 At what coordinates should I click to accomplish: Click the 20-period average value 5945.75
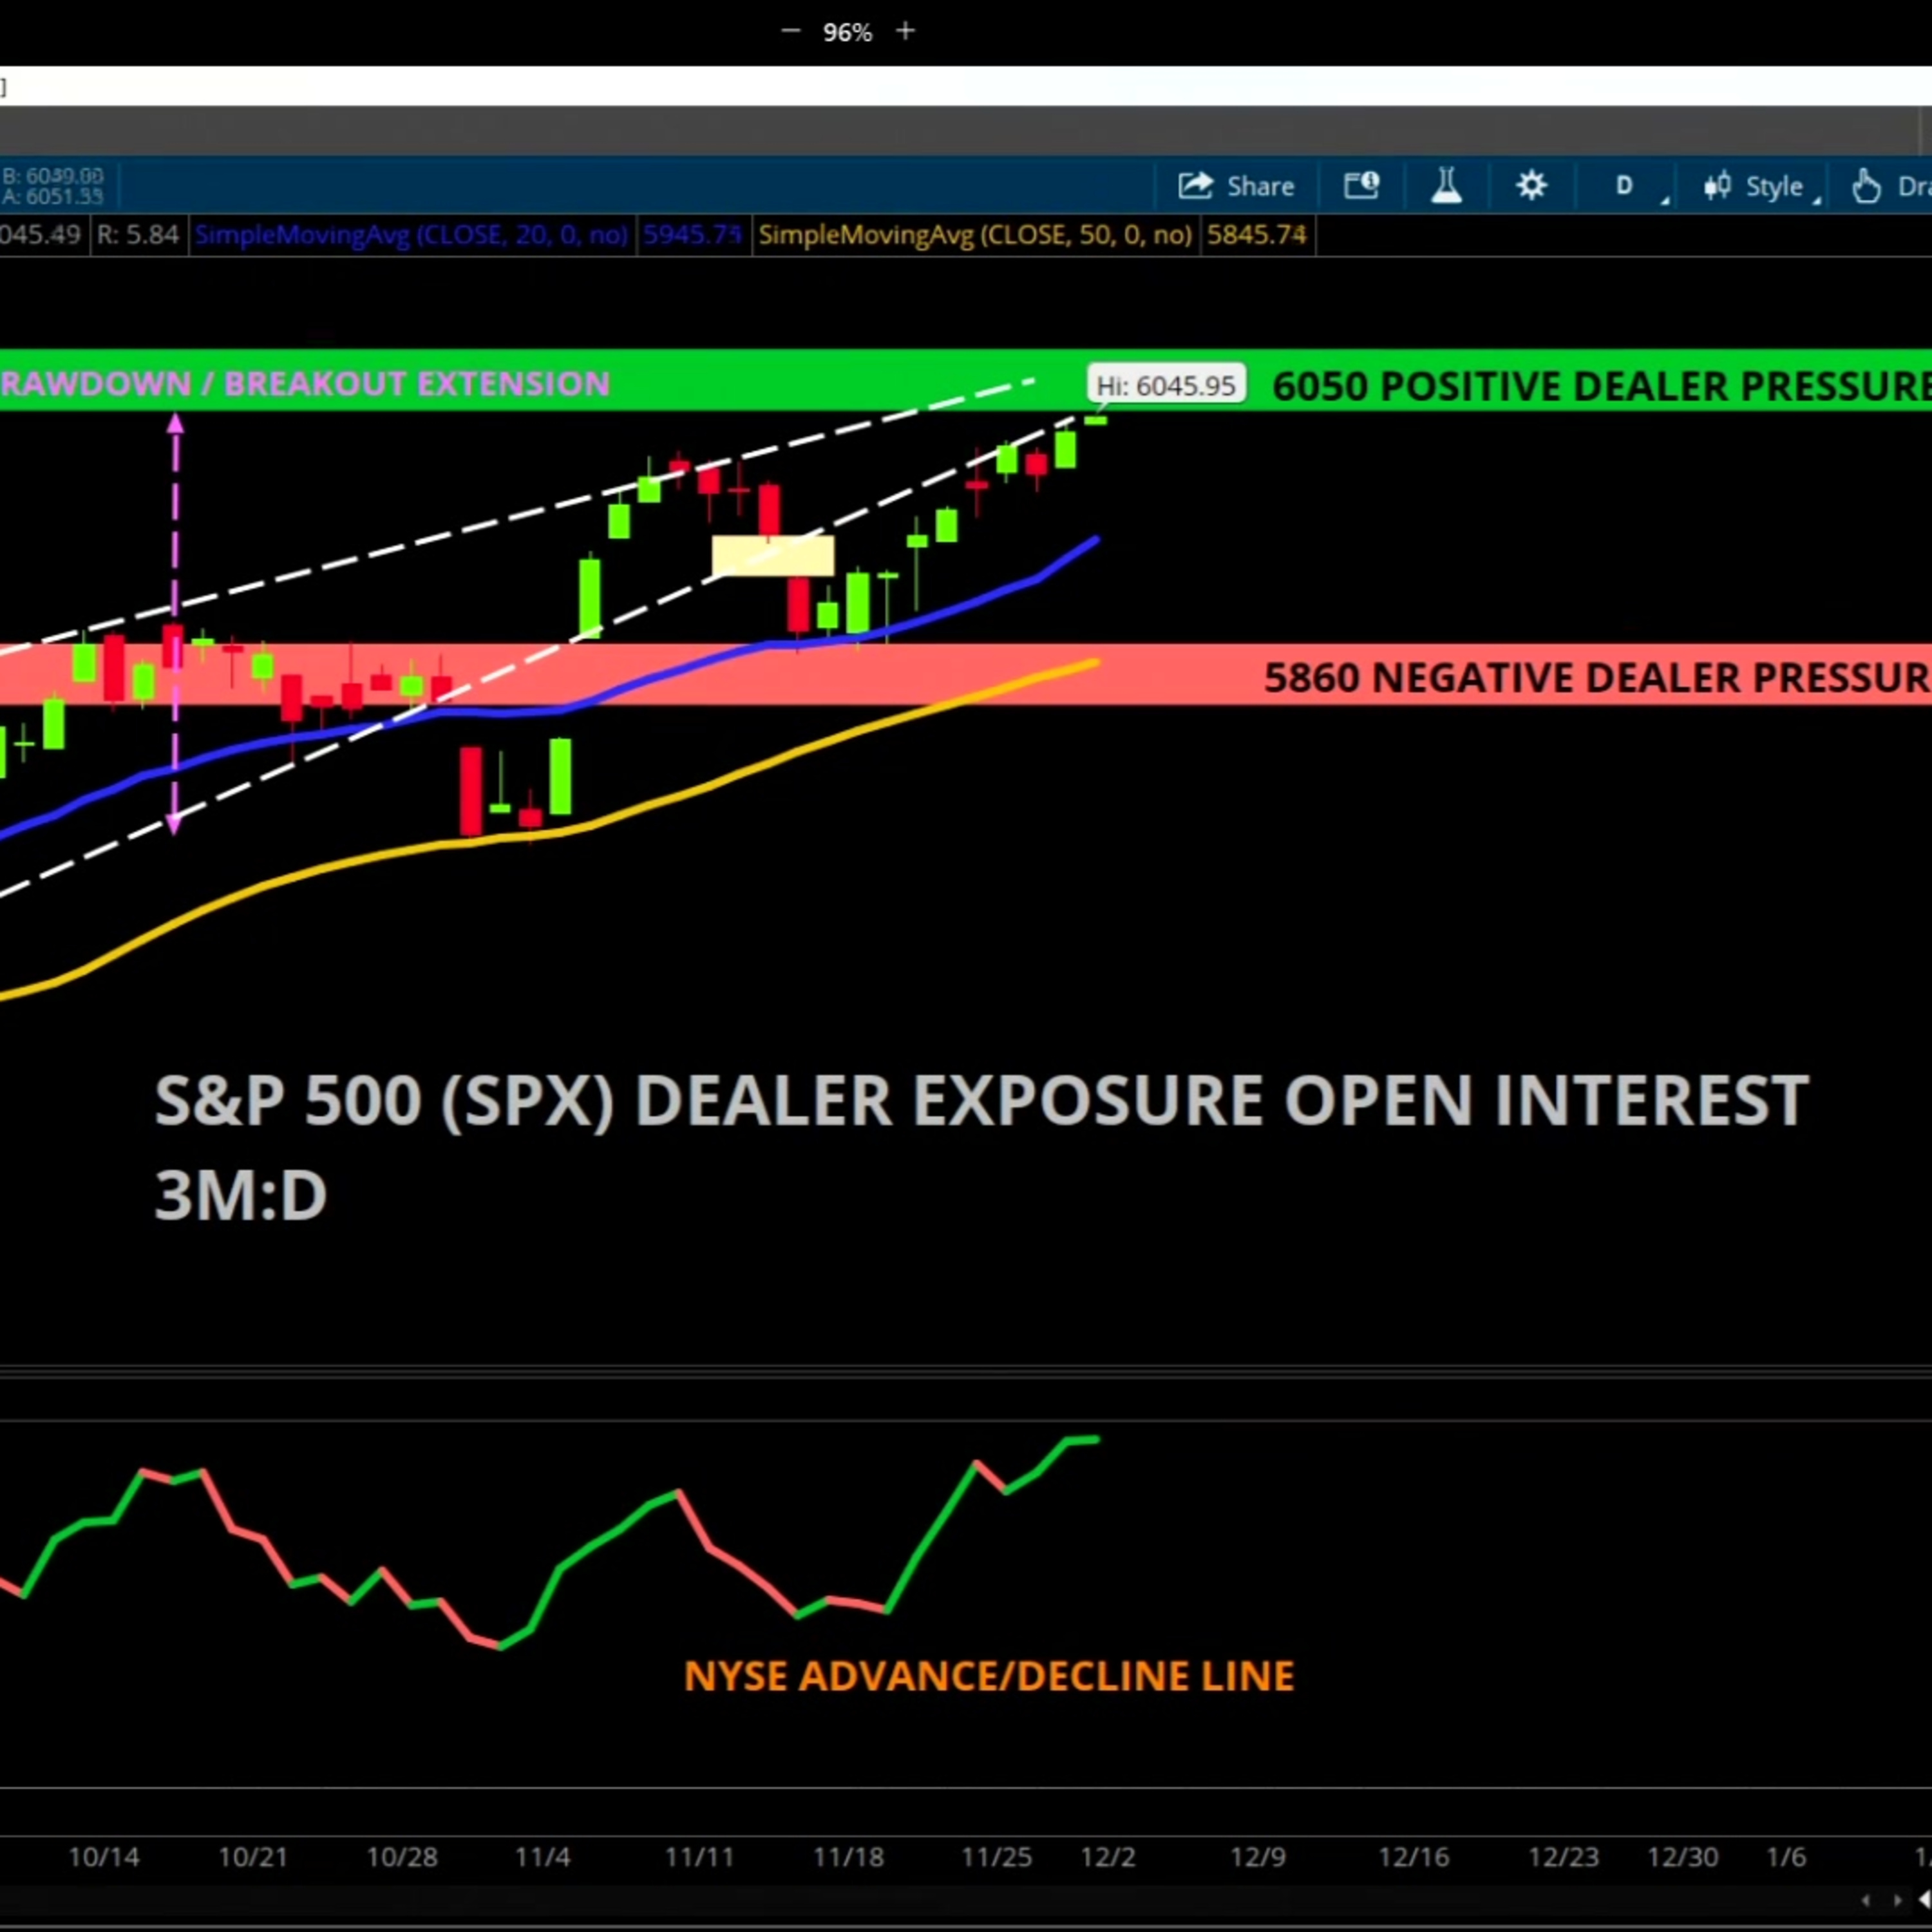(x=692, y=235)
